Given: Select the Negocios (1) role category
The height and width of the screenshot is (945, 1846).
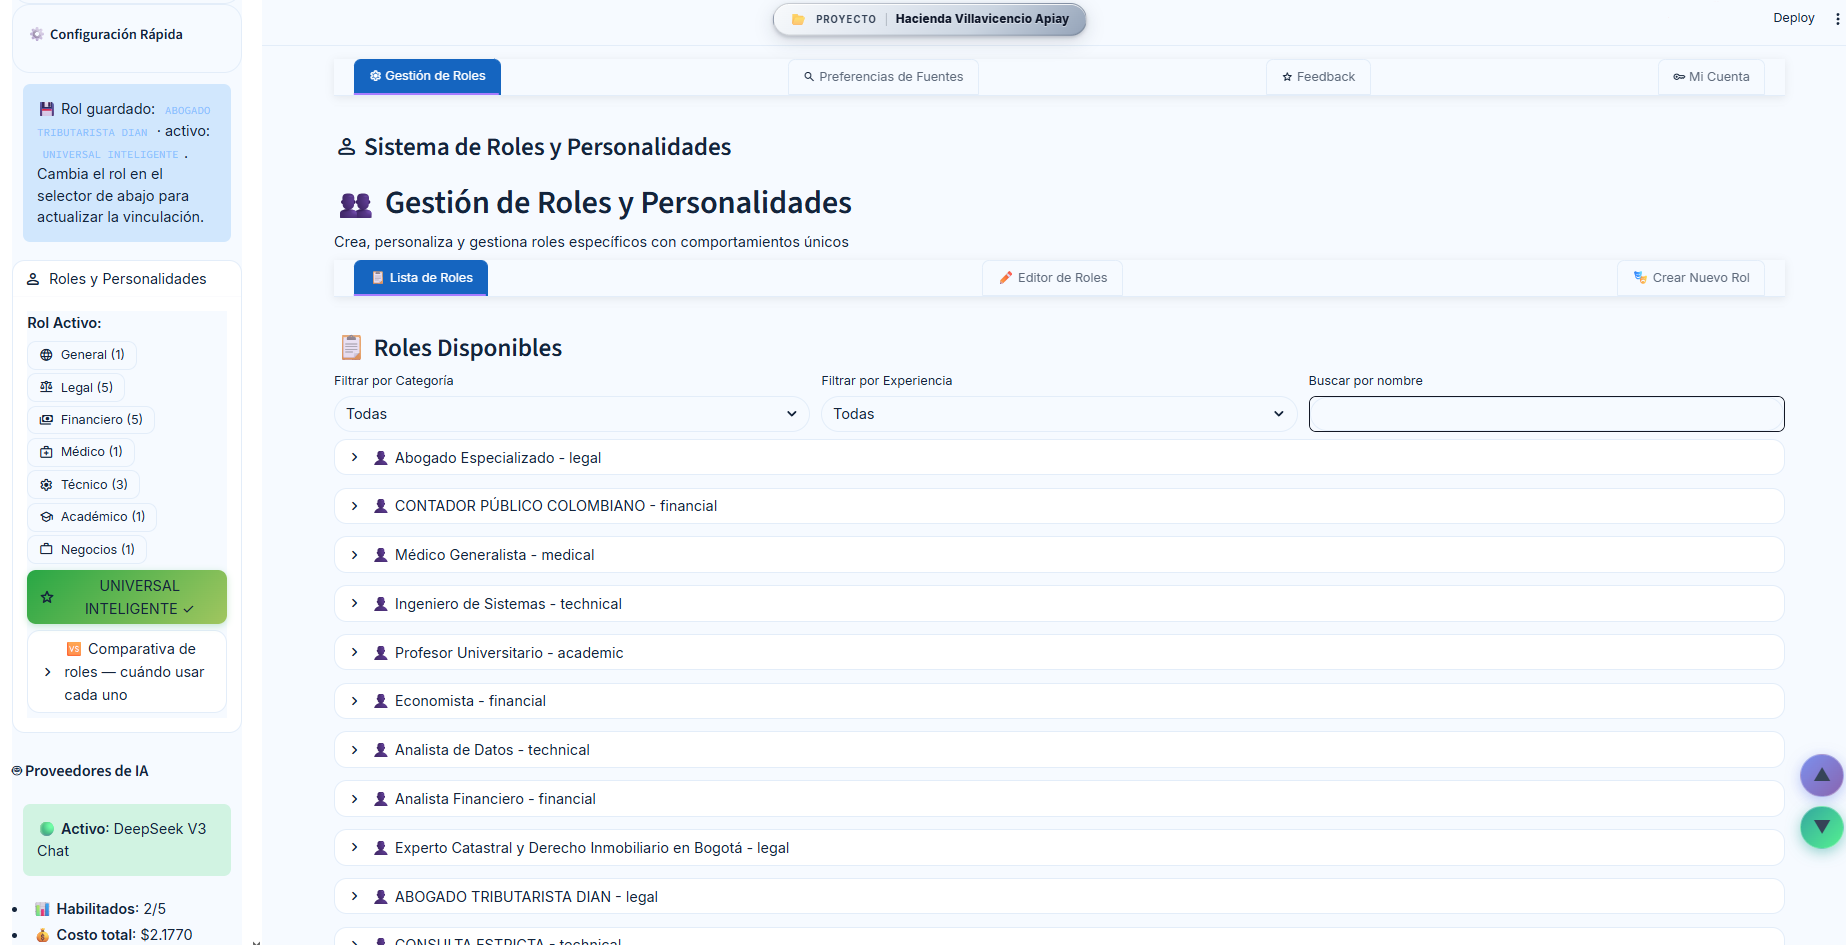Looking at the screenshot, I should coord(87,550).
